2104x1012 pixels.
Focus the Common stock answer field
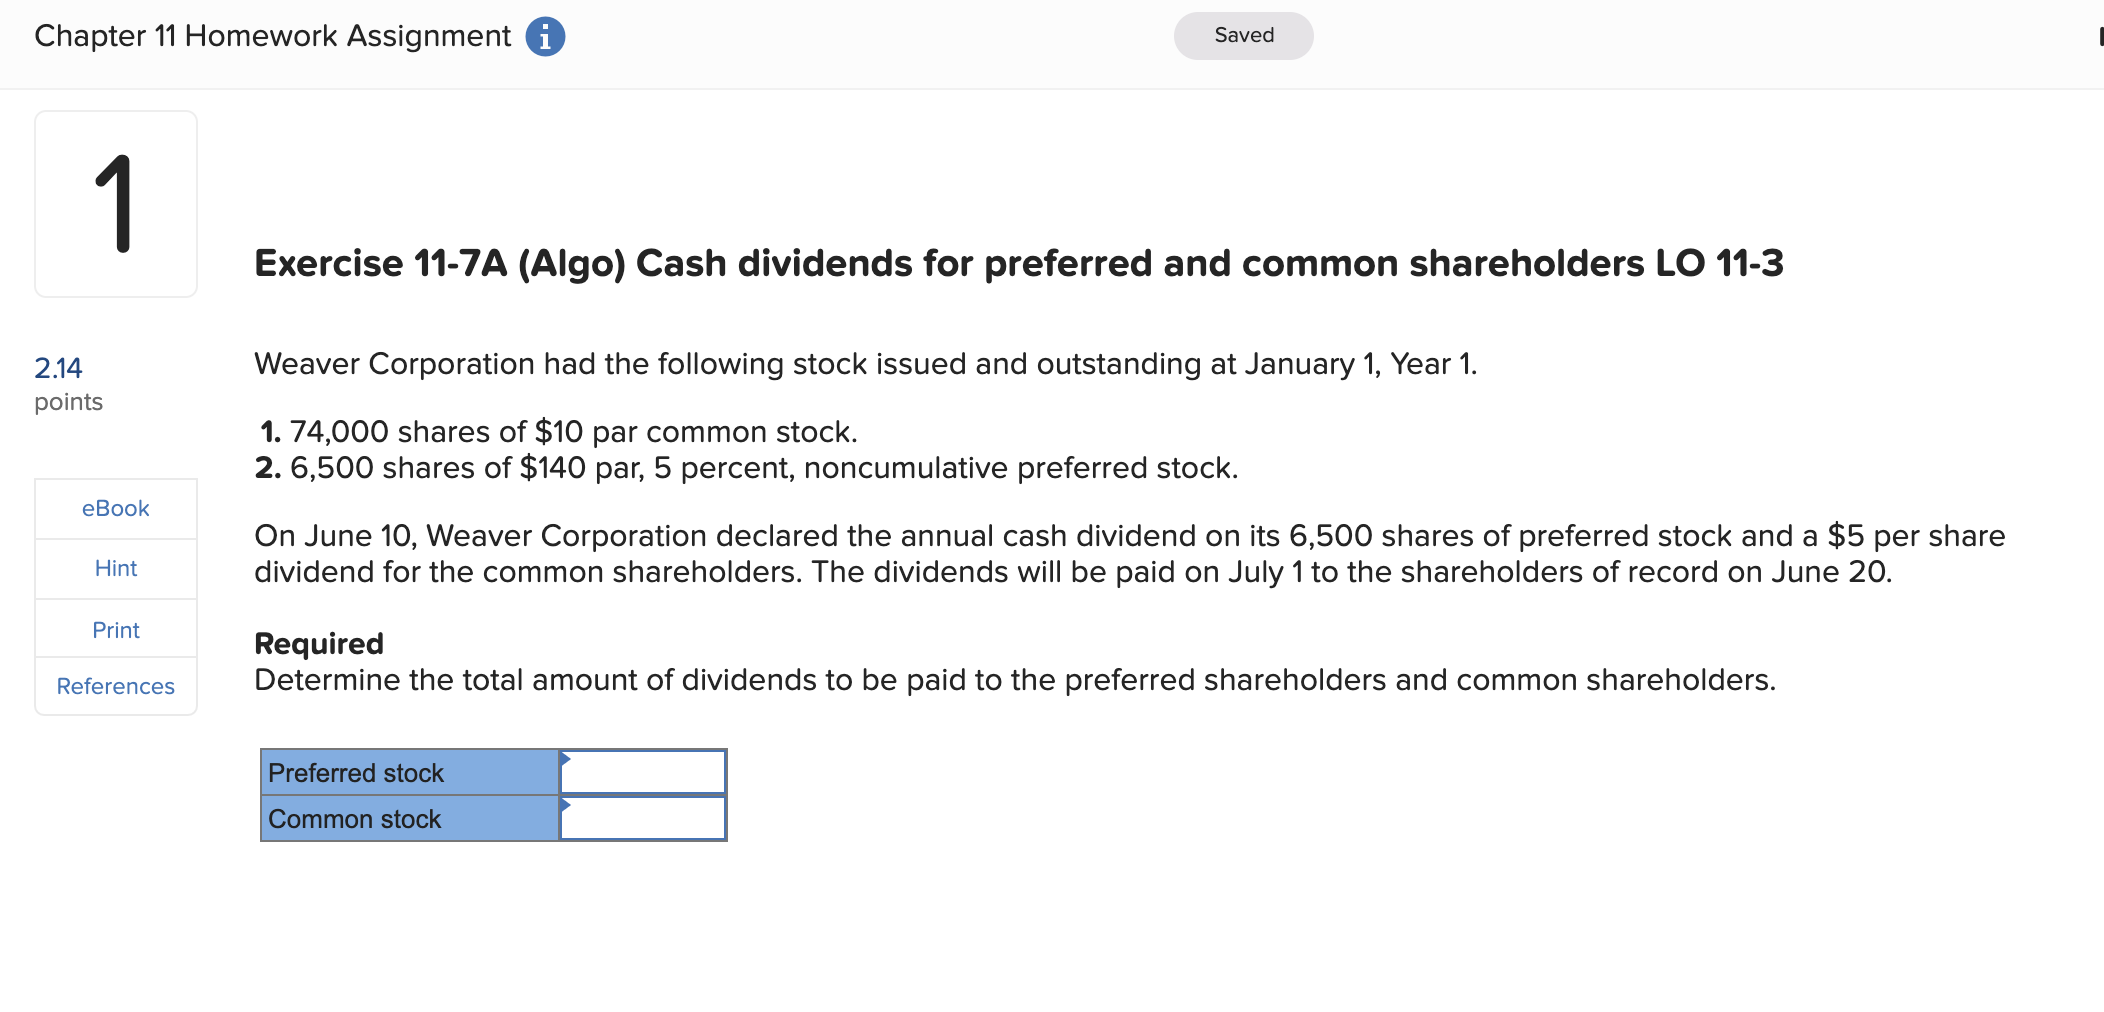tap(643, 818)
